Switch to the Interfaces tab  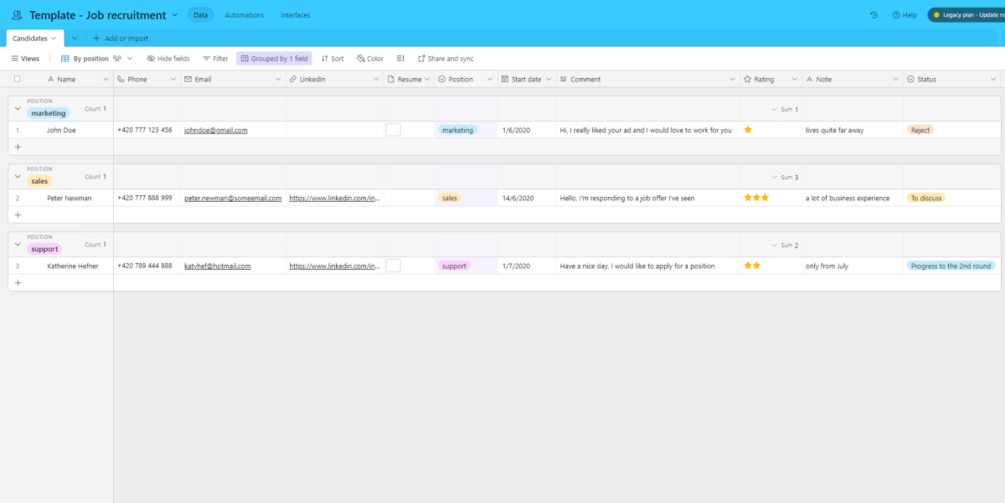click(295, 15)
